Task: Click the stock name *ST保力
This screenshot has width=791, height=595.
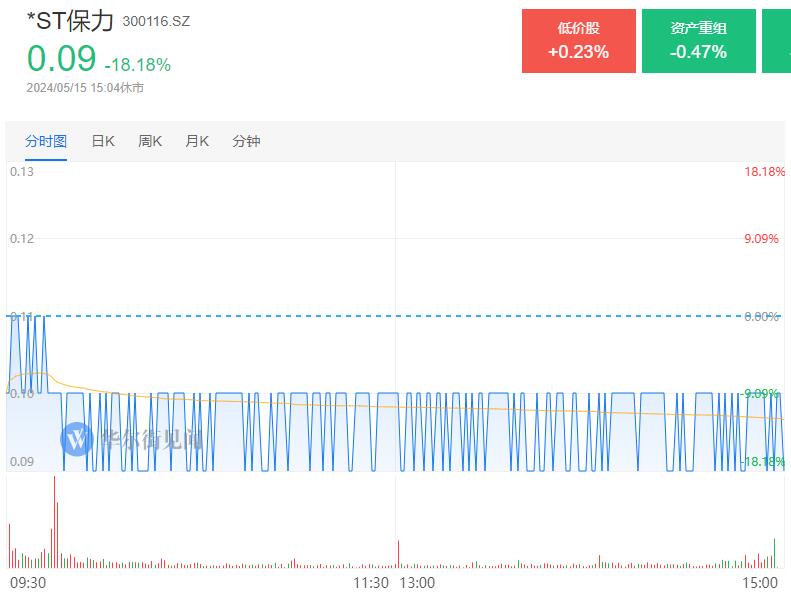Action: [70, 21]
